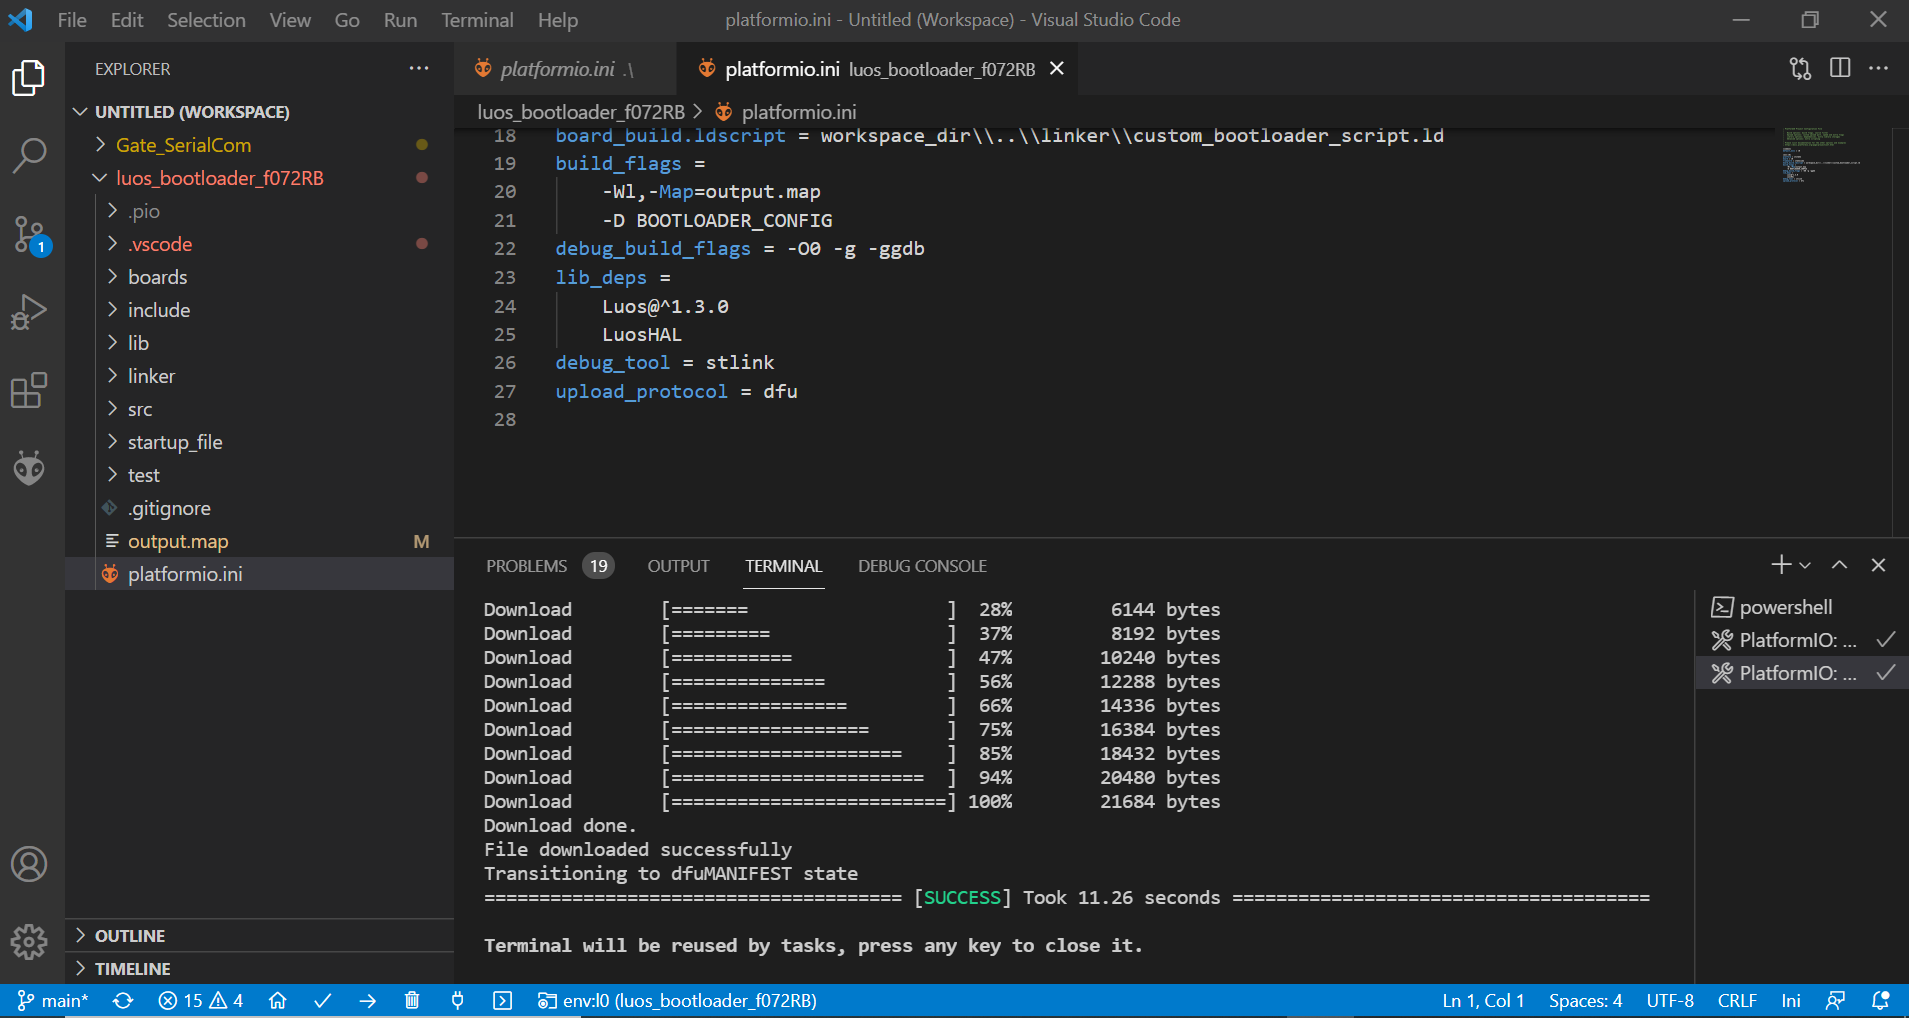
Task: Split the editor to the right
Action: 1839,68
